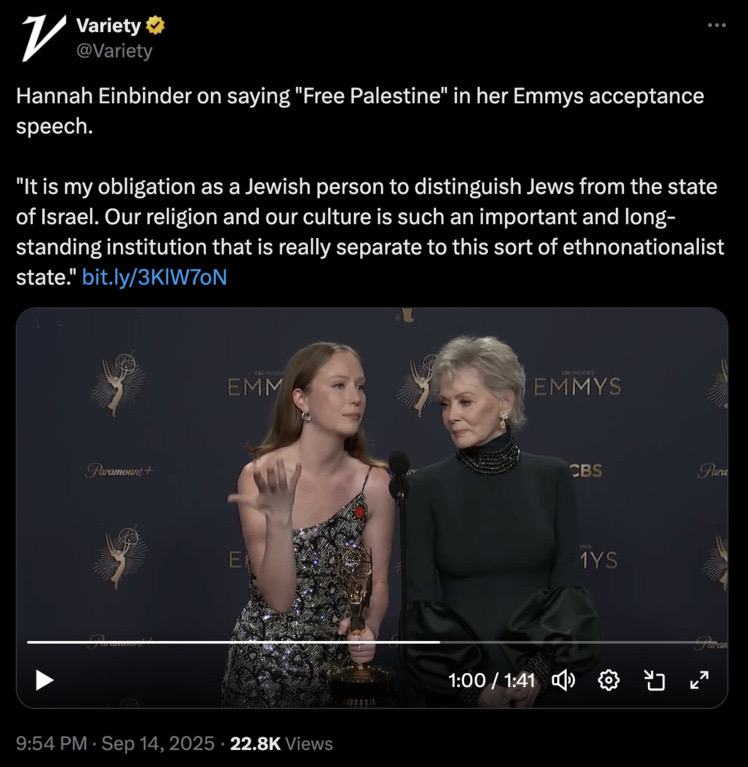This screenshot has height=767, width=748.
Task: Open the @Variety handle
Action: click(114, 50)
